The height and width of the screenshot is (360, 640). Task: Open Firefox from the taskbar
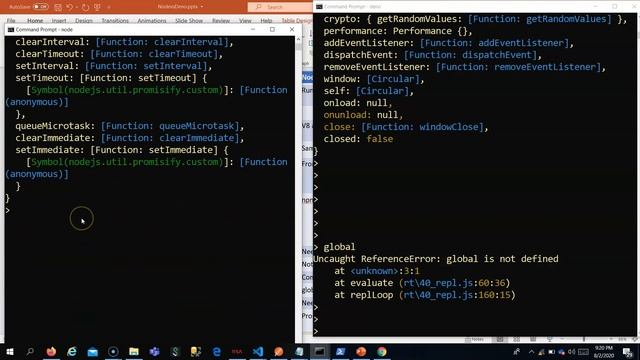point(51,351)
